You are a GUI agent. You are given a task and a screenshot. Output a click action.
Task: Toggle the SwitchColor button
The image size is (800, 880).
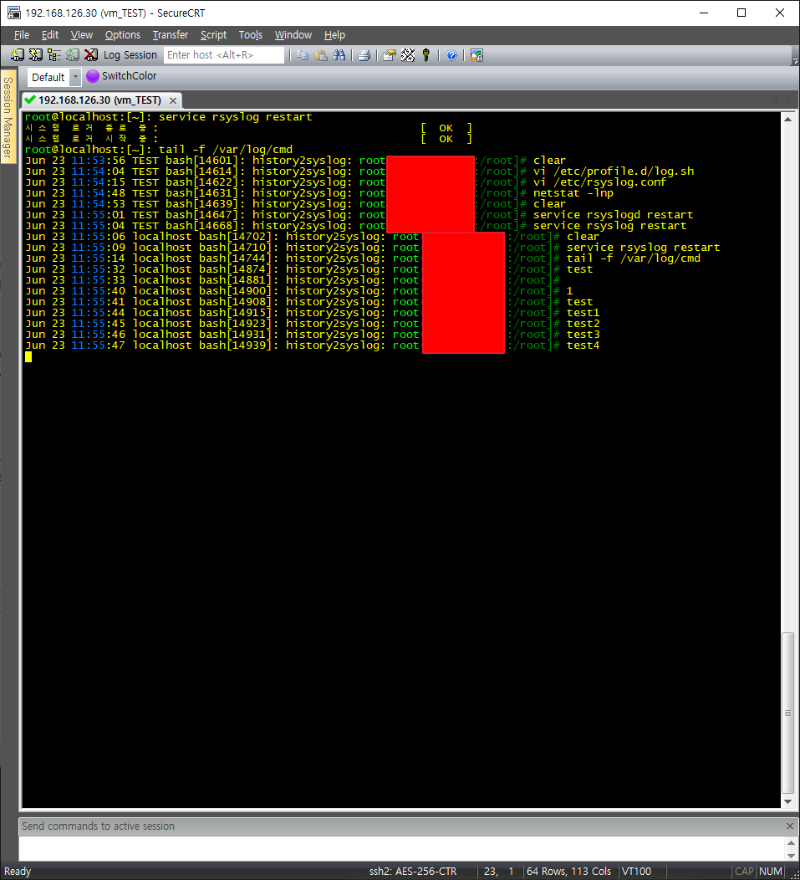(122, 76)
